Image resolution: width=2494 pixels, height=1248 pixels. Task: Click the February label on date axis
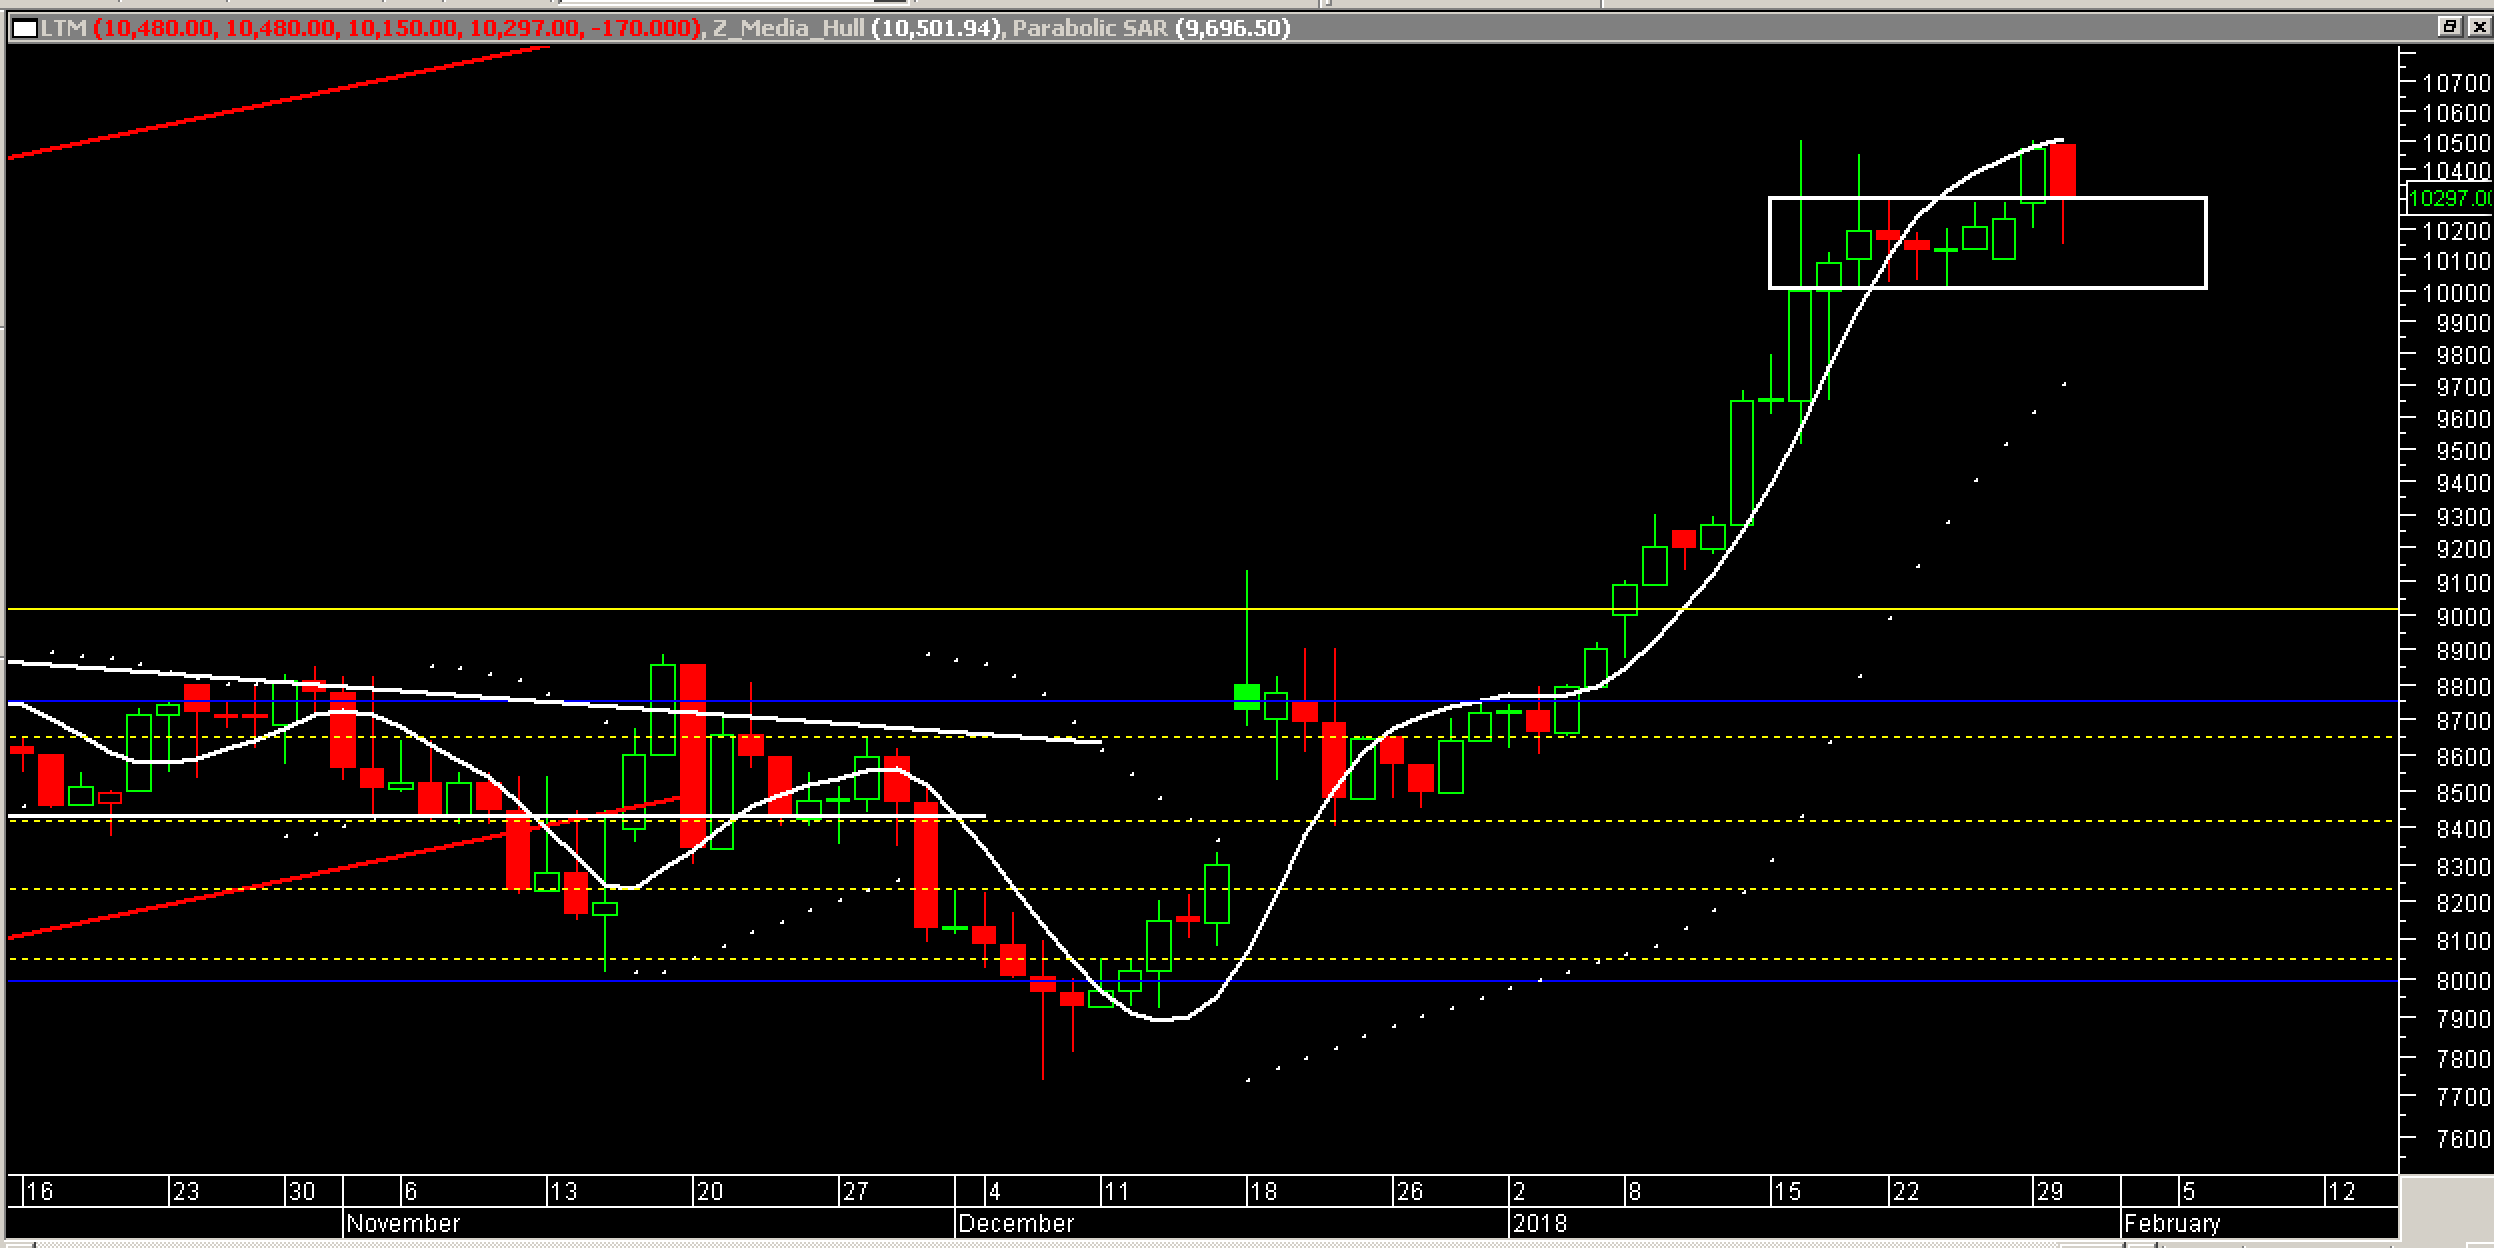point(2171,1223)
